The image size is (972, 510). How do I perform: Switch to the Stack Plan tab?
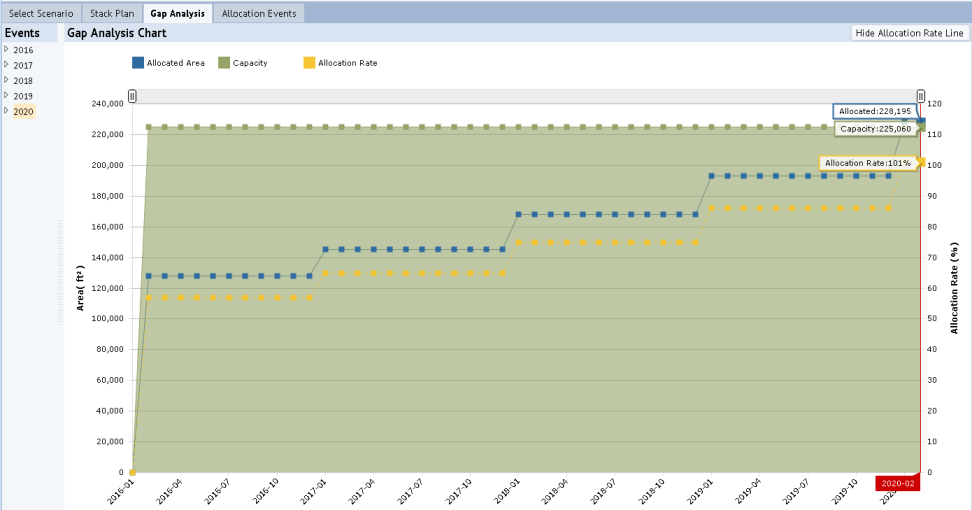[x=111, y=14]
